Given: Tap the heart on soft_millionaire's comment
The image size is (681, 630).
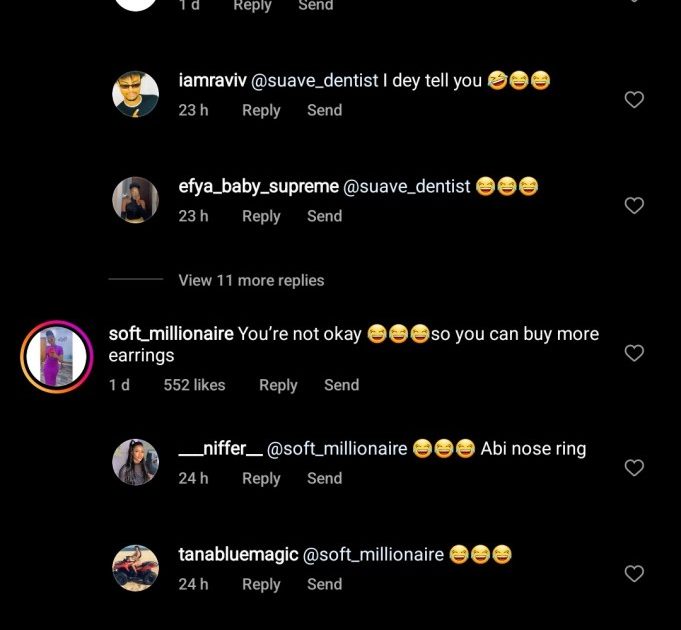Looking at the screenshot, I should coord(634,353).
